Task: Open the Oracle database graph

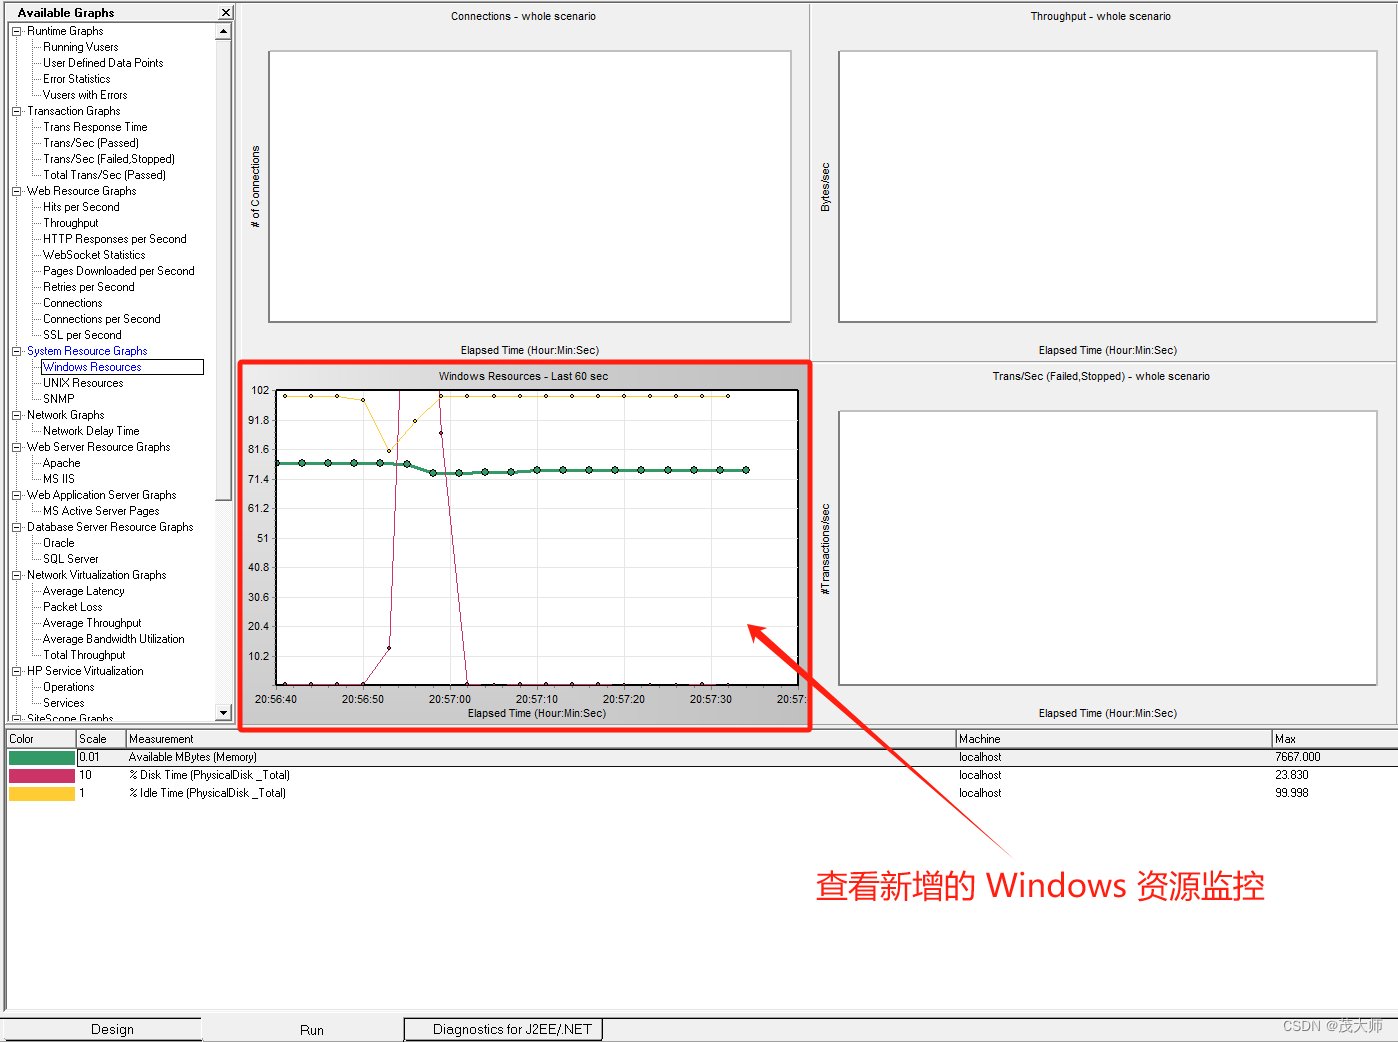Action: point(58,542)
